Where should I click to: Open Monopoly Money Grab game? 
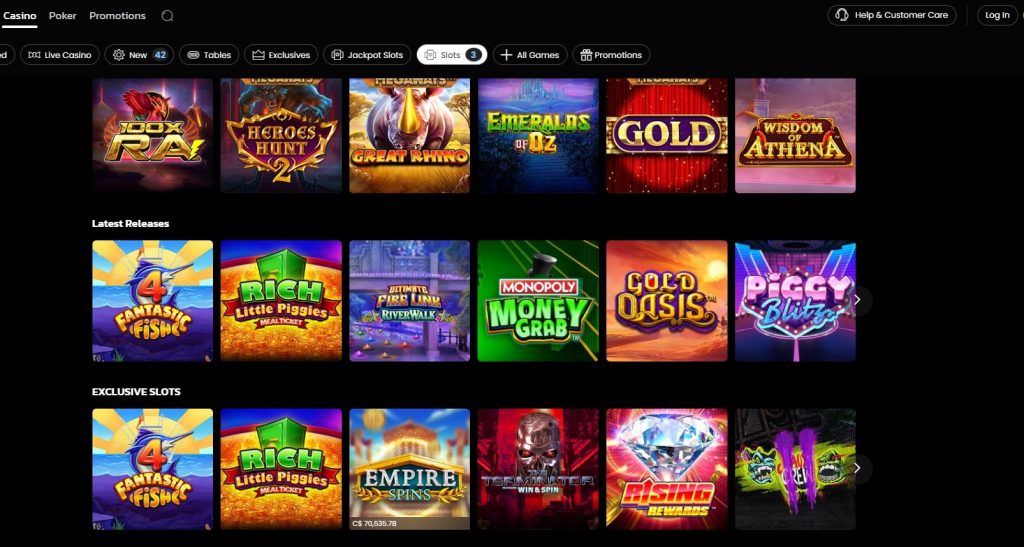[538, 301]
